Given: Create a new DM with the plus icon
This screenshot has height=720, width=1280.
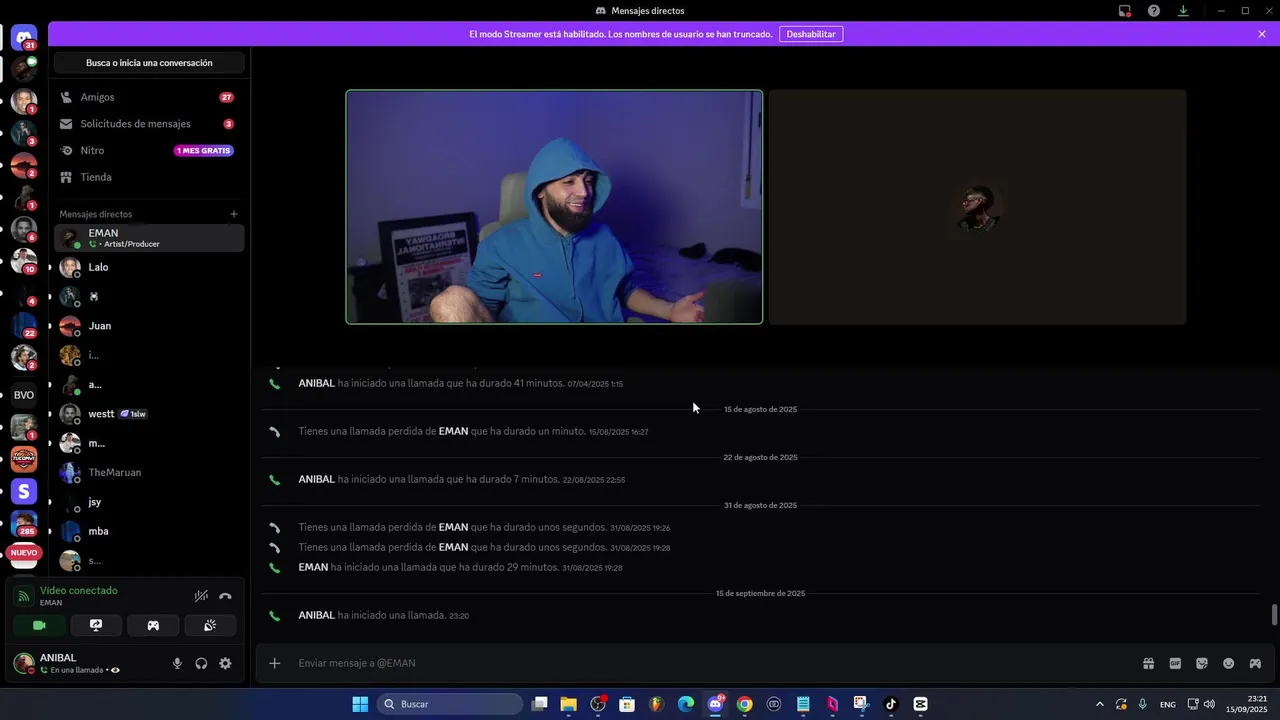Looking at the screenshot, I should (234, 214).
